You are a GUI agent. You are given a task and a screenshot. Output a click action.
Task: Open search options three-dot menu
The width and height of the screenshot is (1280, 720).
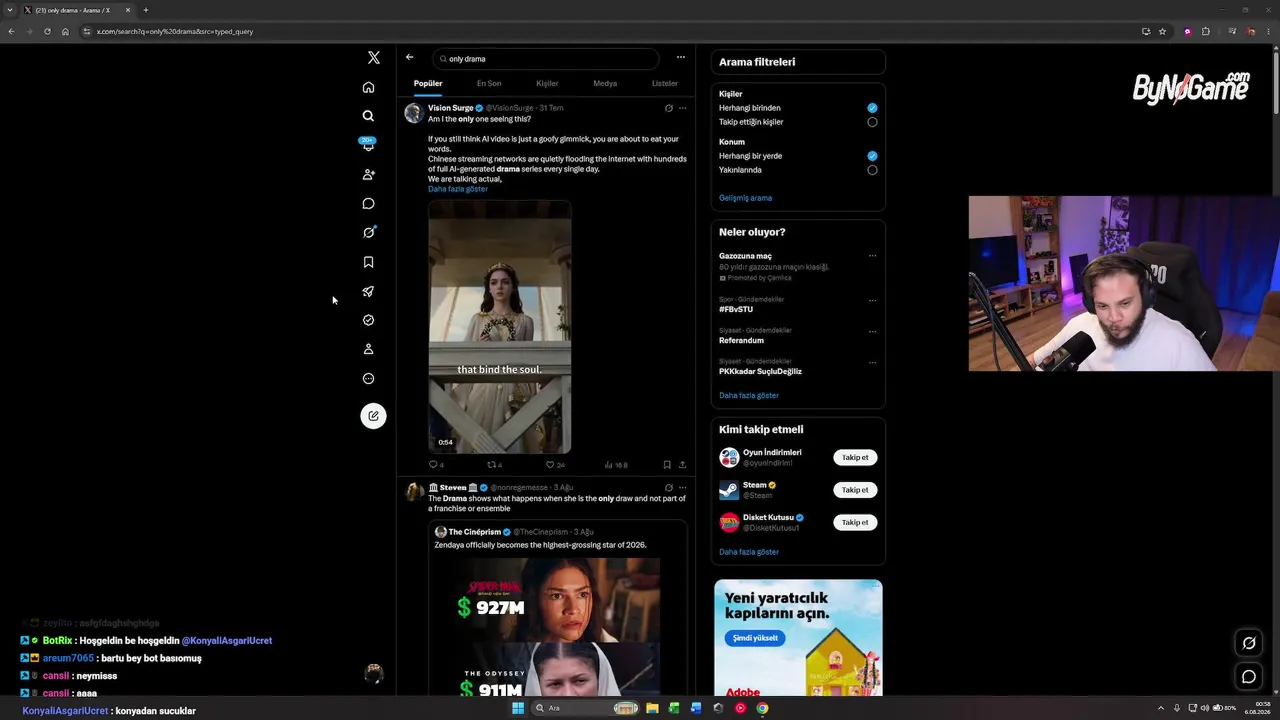(681, 57)
